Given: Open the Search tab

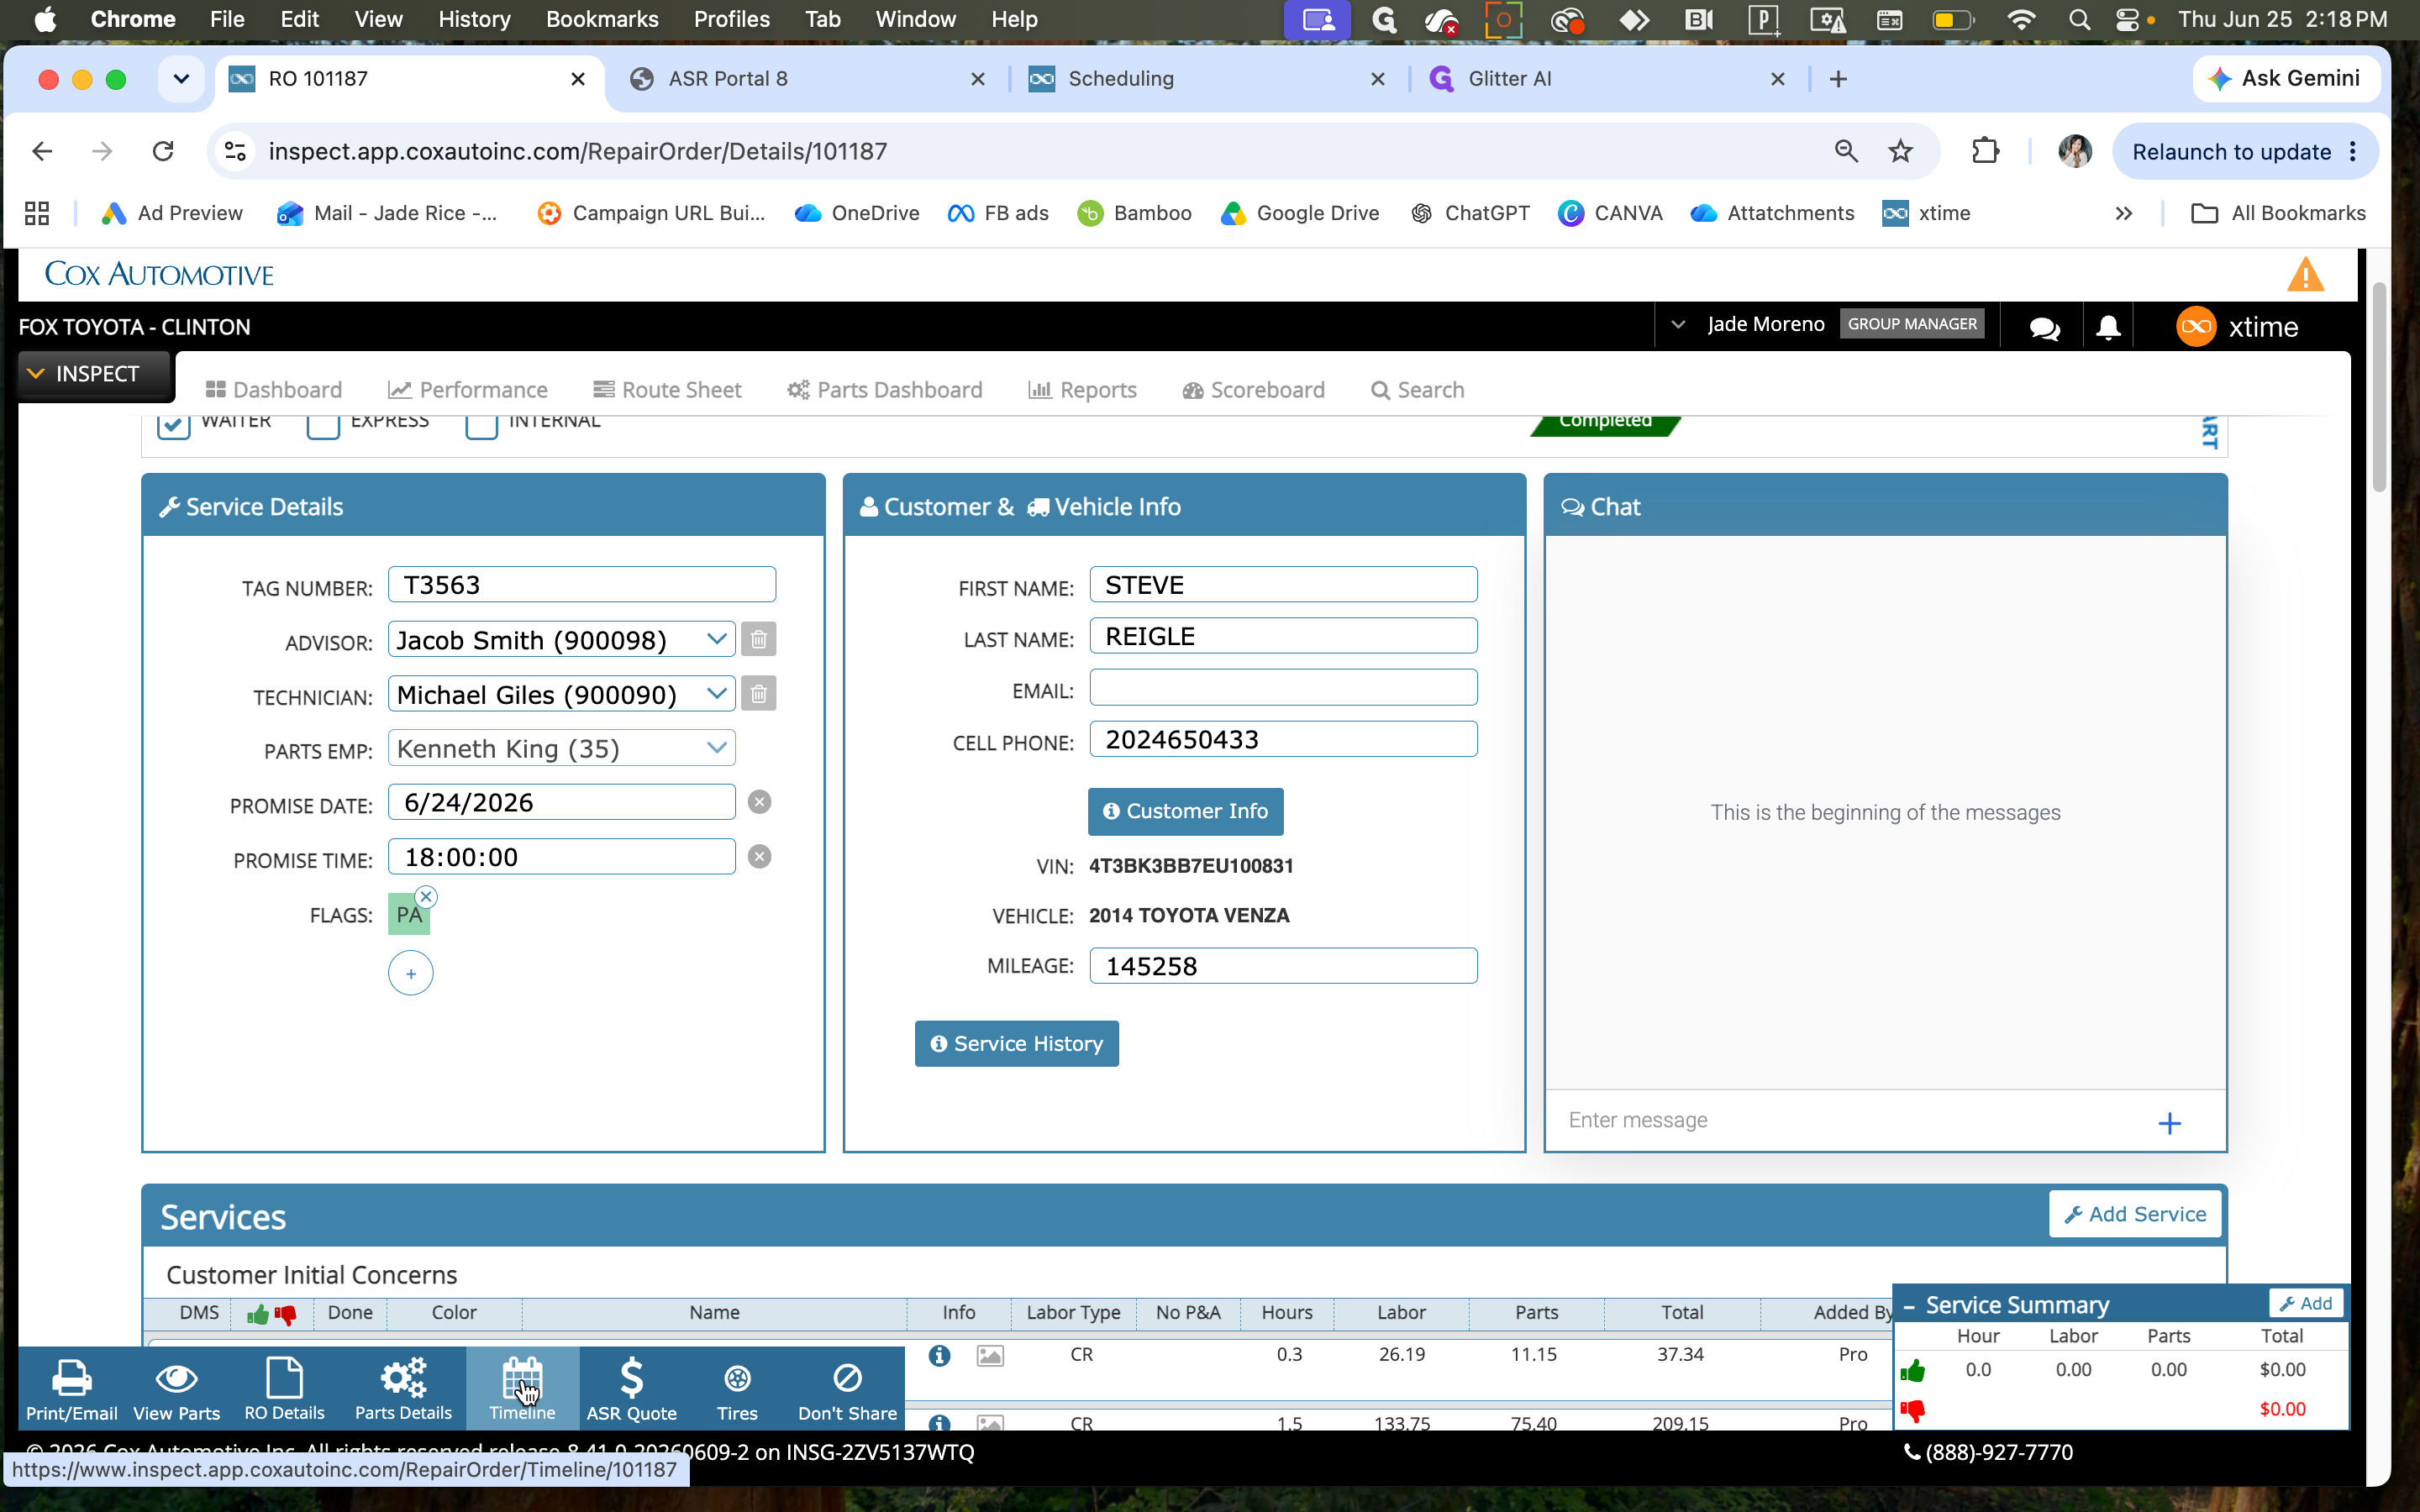Looking at the screenshot, I should (x=1417, y=390).
